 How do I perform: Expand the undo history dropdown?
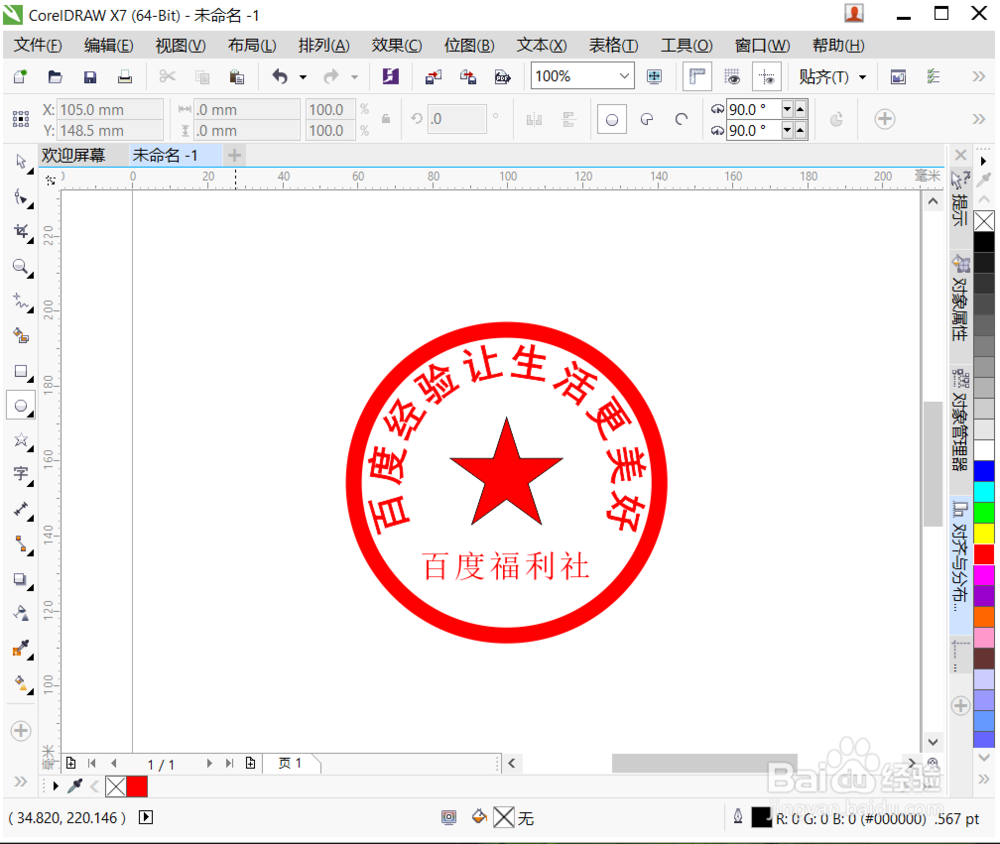pyautogui.click(x=304, y=77)
